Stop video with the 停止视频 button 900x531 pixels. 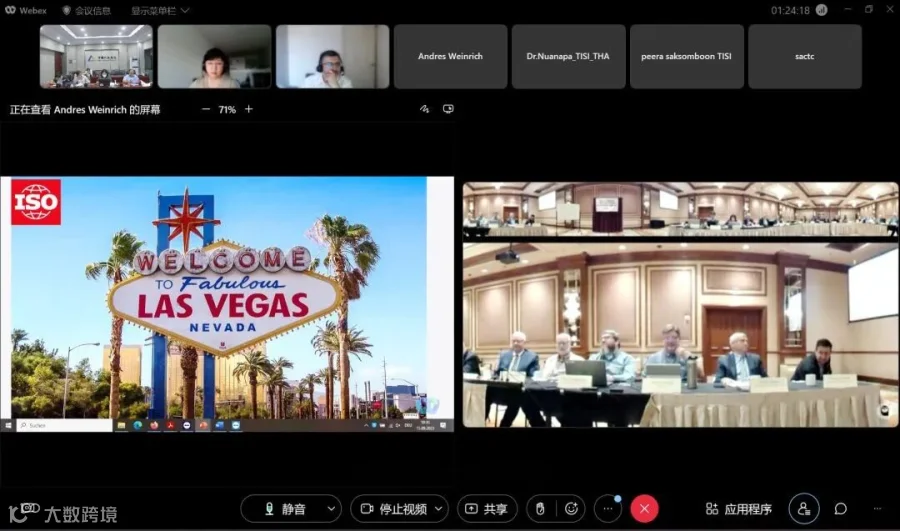394,509
